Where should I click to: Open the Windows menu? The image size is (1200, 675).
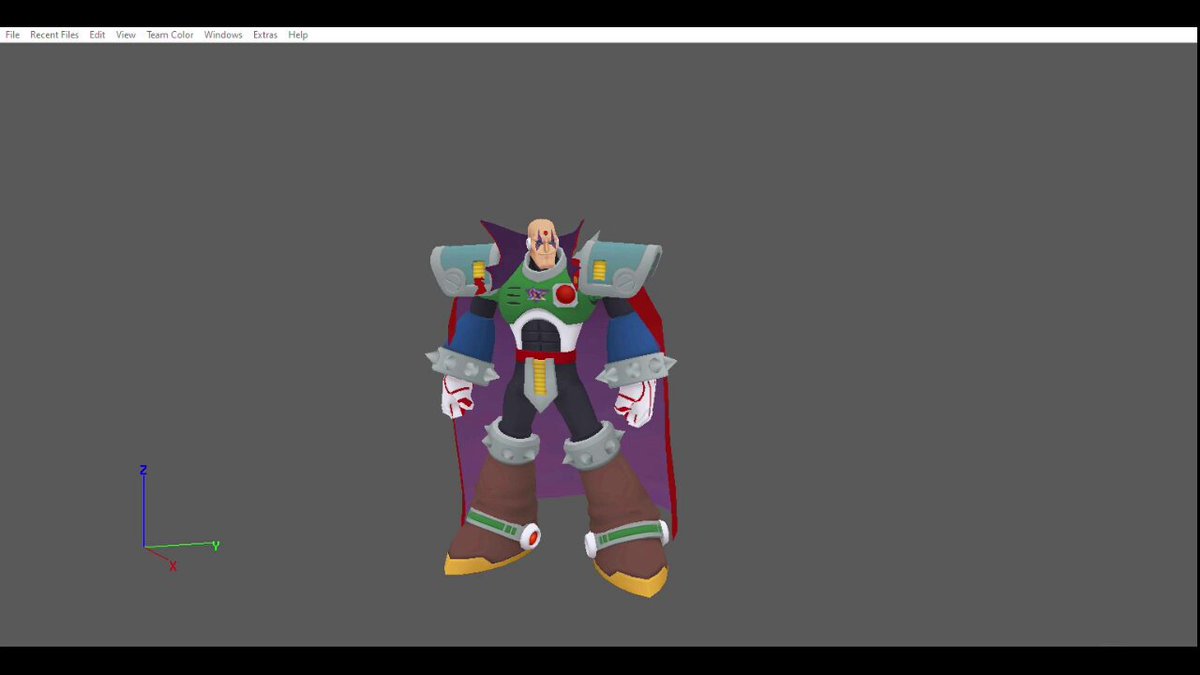pyautogui.click(x=223, y=35)
